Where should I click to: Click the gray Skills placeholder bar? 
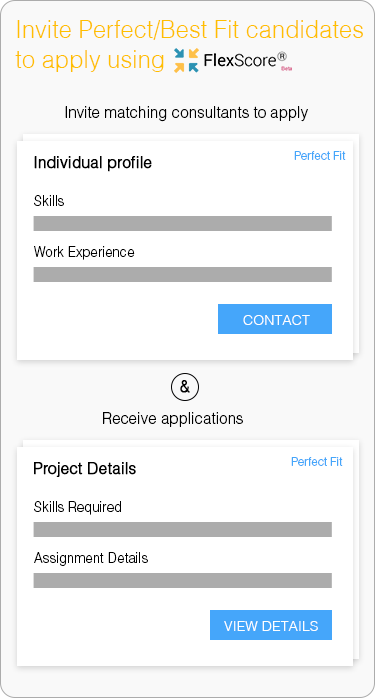point(183,223)
